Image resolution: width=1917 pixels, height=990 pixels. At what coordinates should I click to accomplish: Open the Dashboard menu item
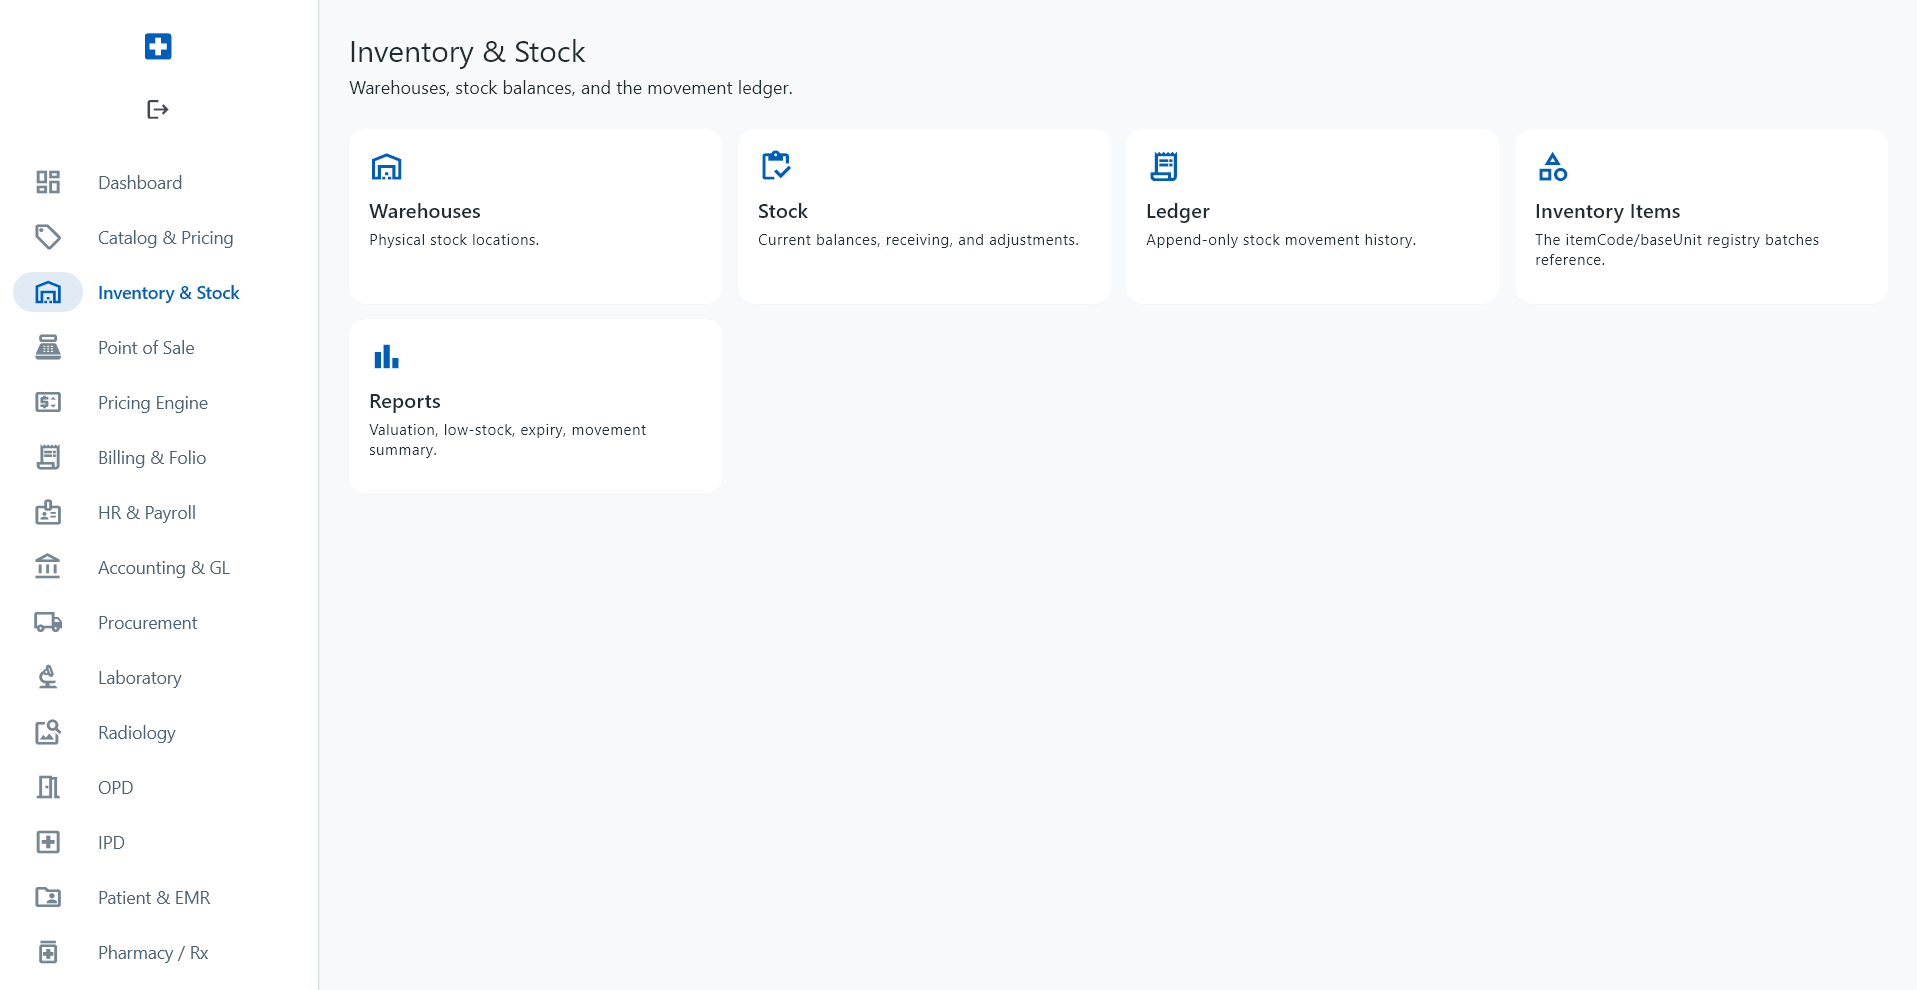pyautogui.click(x=140, y=182)
